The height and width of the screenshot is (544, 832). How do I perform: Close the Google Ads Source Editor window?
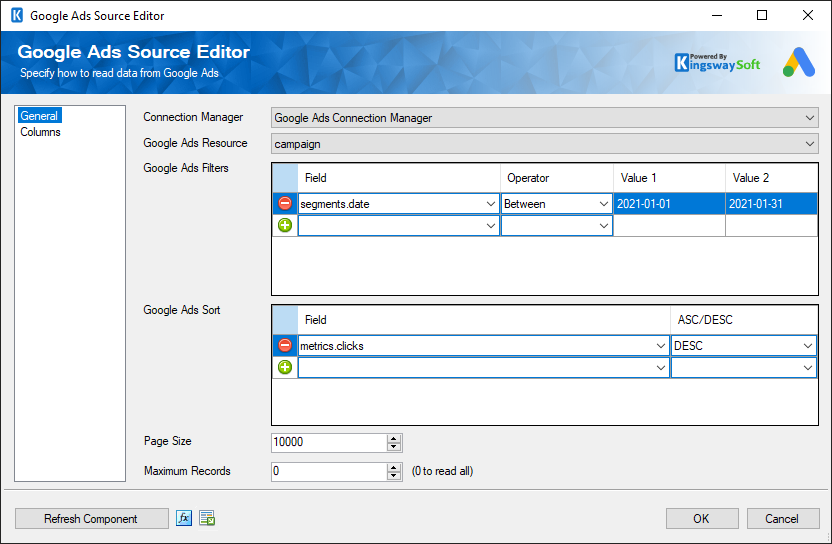click(x=808, y=15)
